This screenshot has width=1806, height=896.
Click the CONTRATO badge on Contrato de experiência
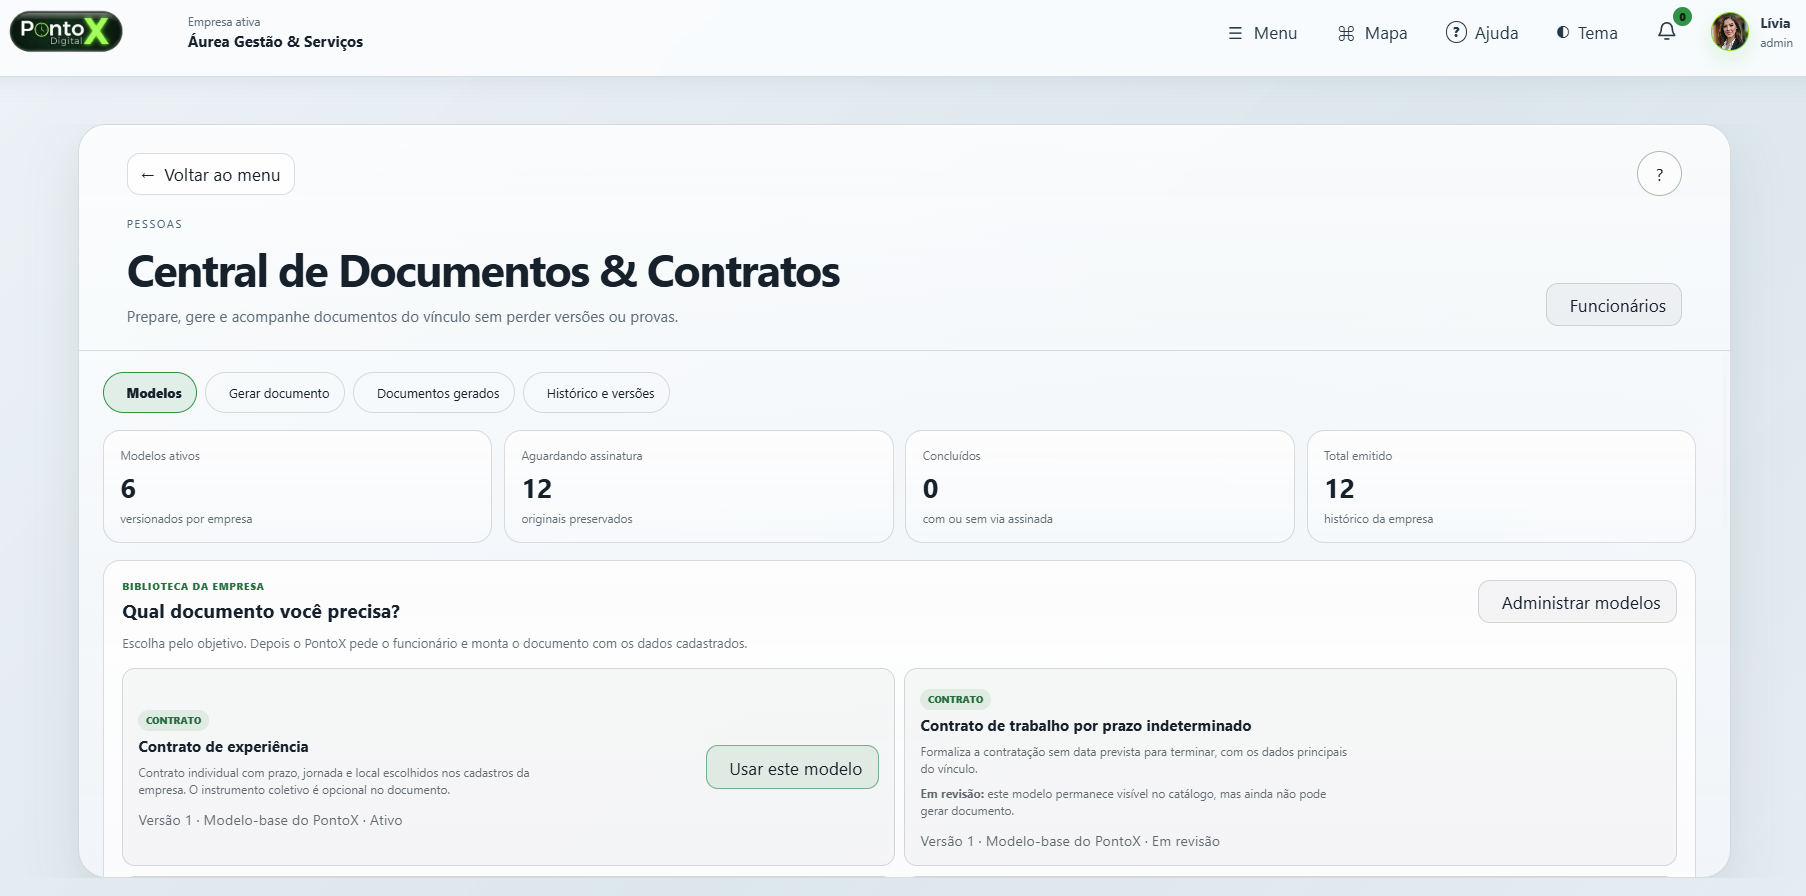[173, 720]
